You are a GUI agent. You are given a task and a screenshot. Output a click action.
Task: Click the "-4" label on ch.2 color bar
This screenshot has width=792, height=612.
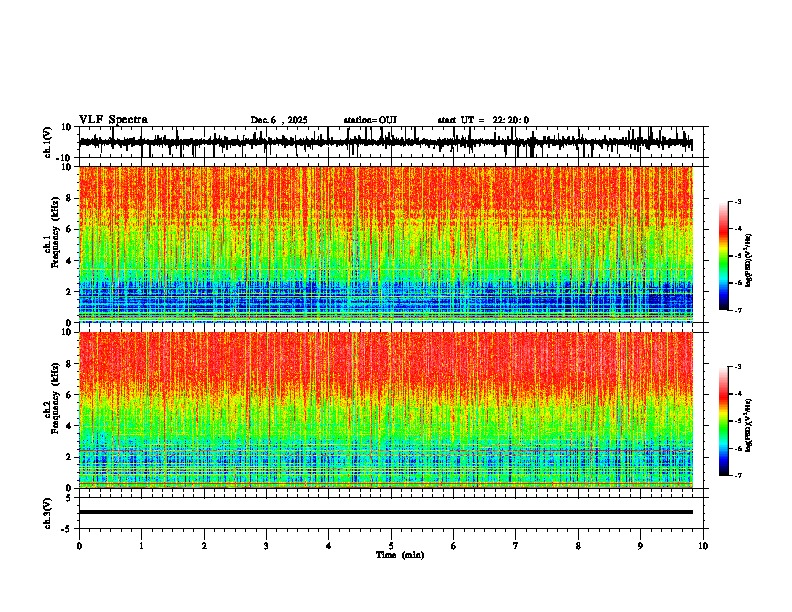pos(737,394)
